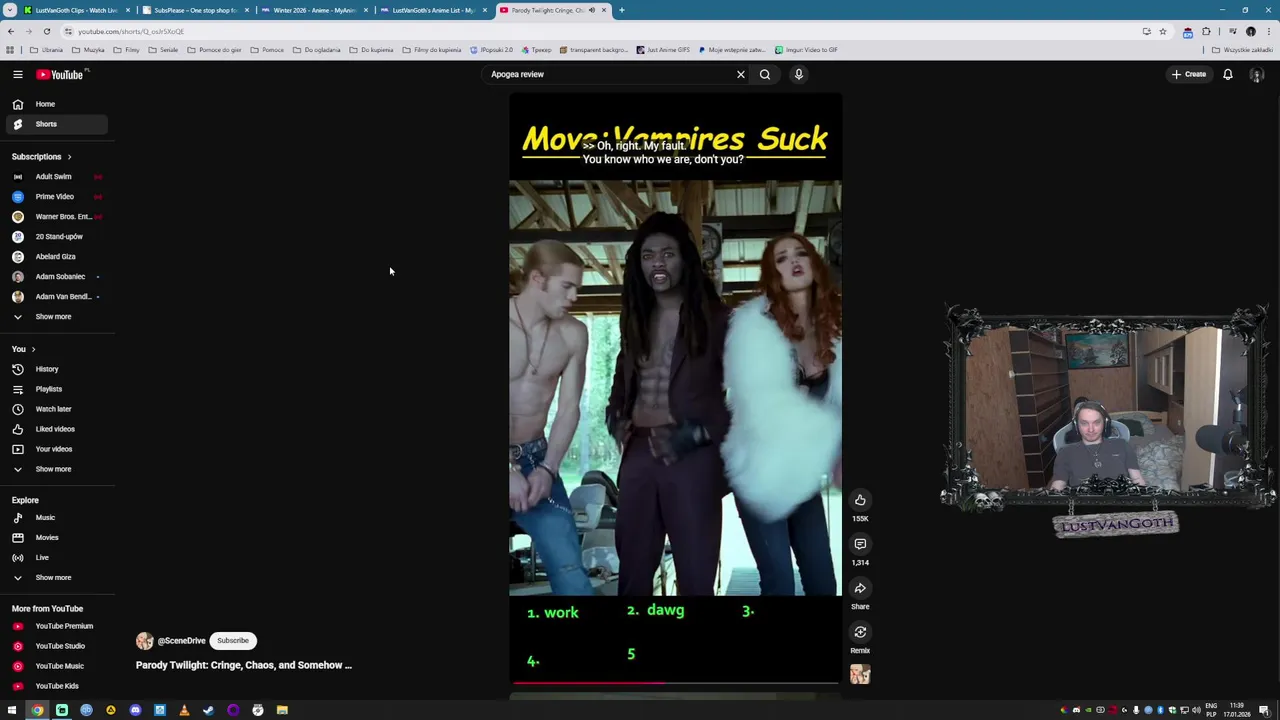The width and height of the screenshot is (1280, 720).
Task: Go to the YouTube logo home link
Action: click(60, 74)
